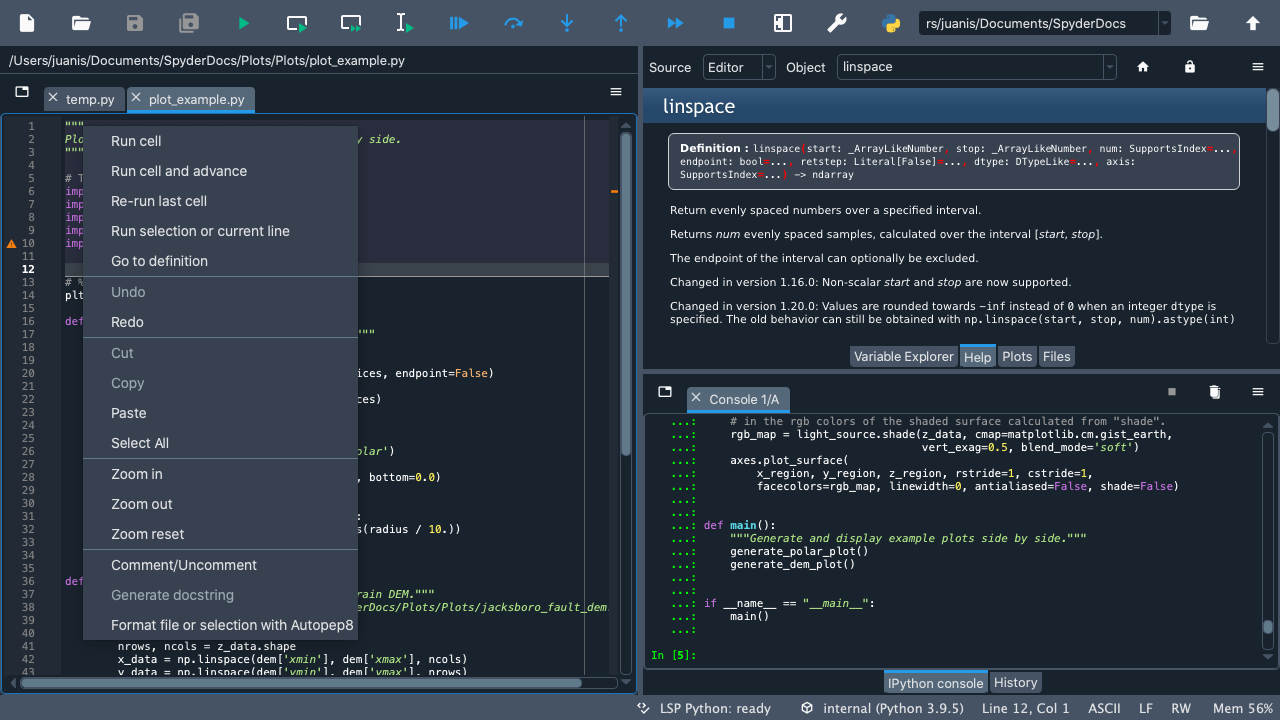Close the temp.py editor tab
1280x720 pixels.
pyautogui.click(x=53, y=99)
